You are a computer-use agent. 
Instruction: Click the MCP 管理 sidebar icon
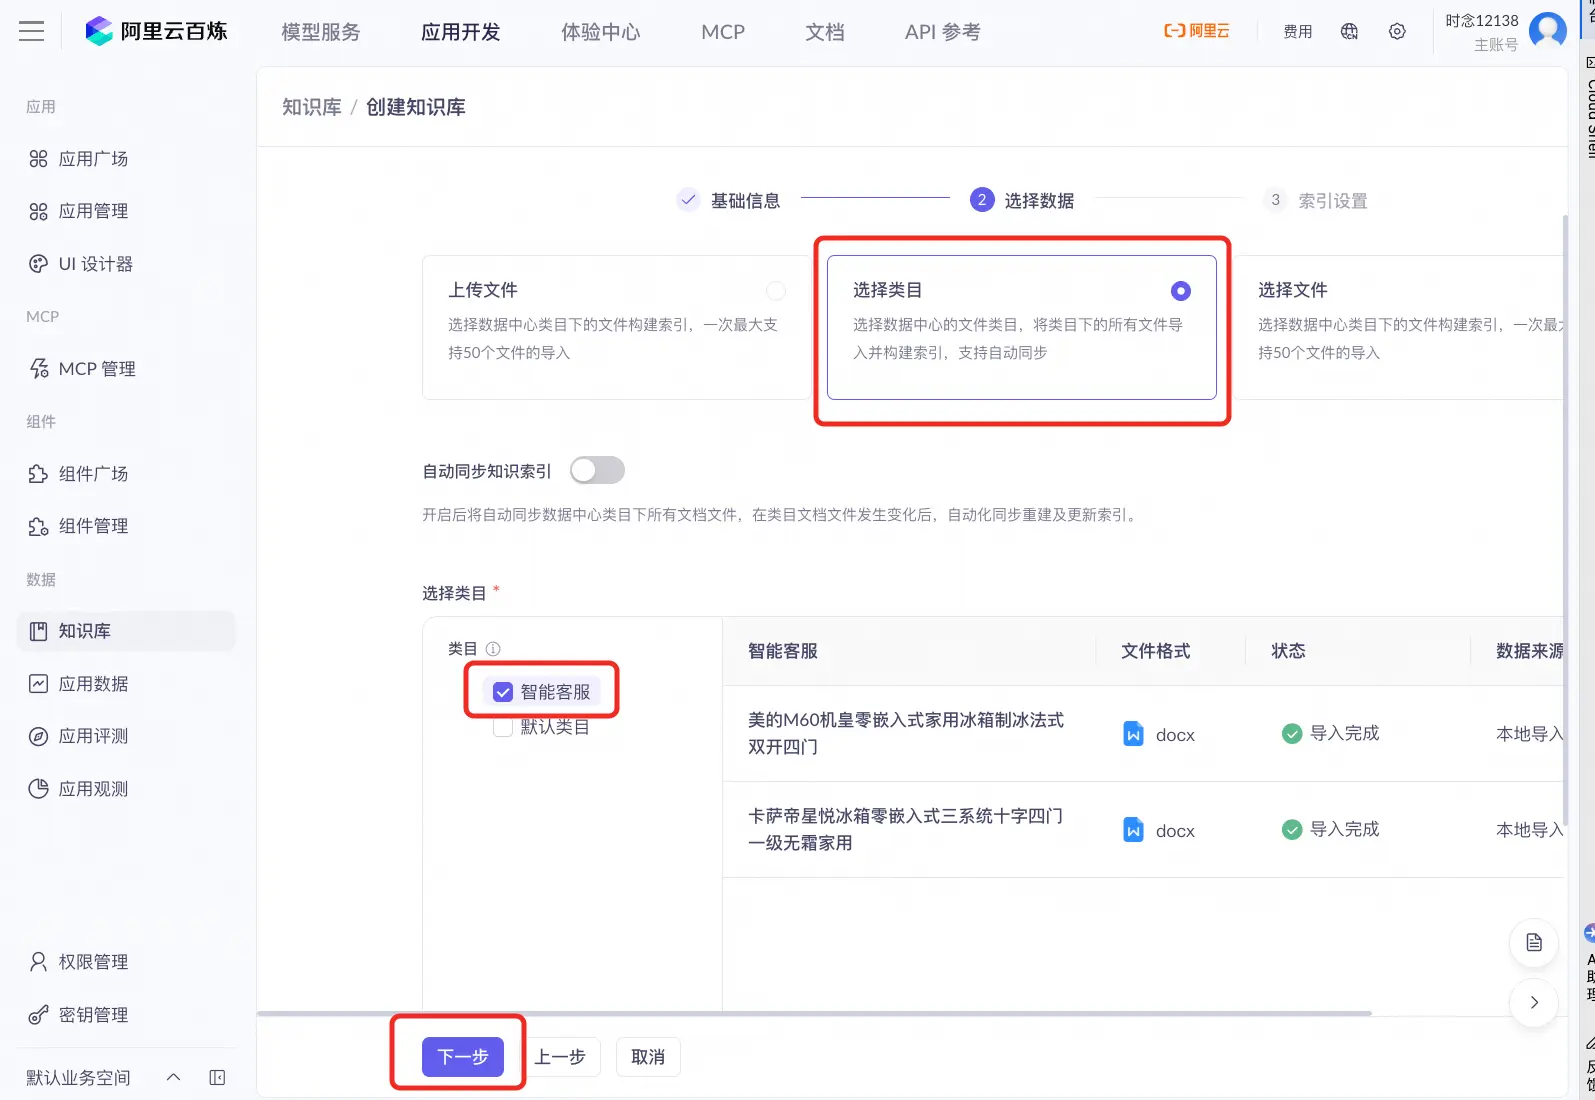38,369
